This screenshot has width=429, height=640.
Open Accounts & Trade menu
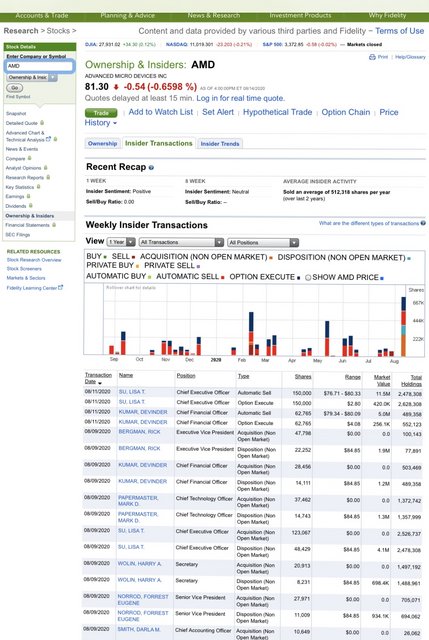[42, 16]
